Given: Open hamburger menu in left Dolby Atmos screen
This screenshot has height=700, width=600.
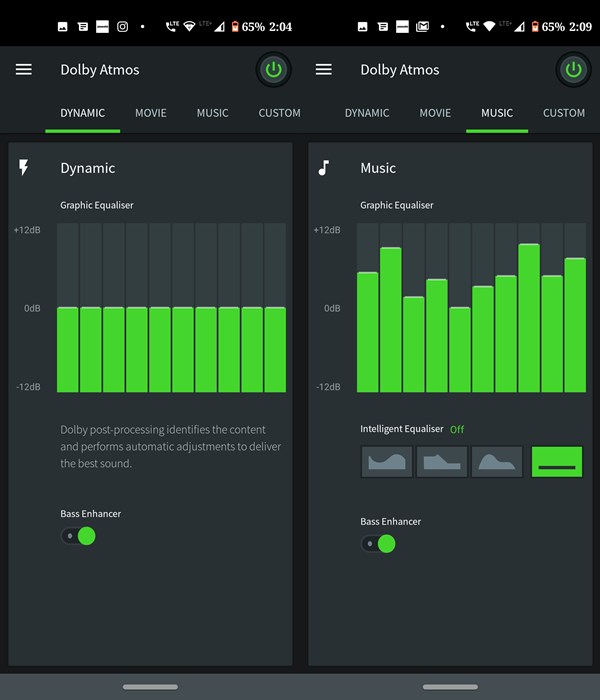Looking at the screenshot, I should pyautogui.click(x=24, y=70).
